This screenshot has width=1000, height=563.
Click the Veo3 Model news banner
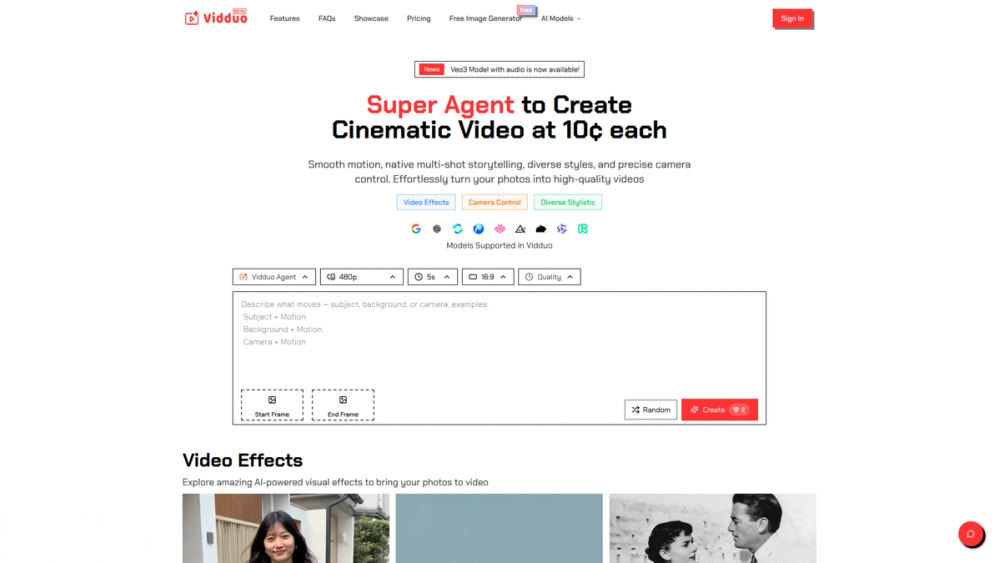pyautogui.click(x=499, y=69)
